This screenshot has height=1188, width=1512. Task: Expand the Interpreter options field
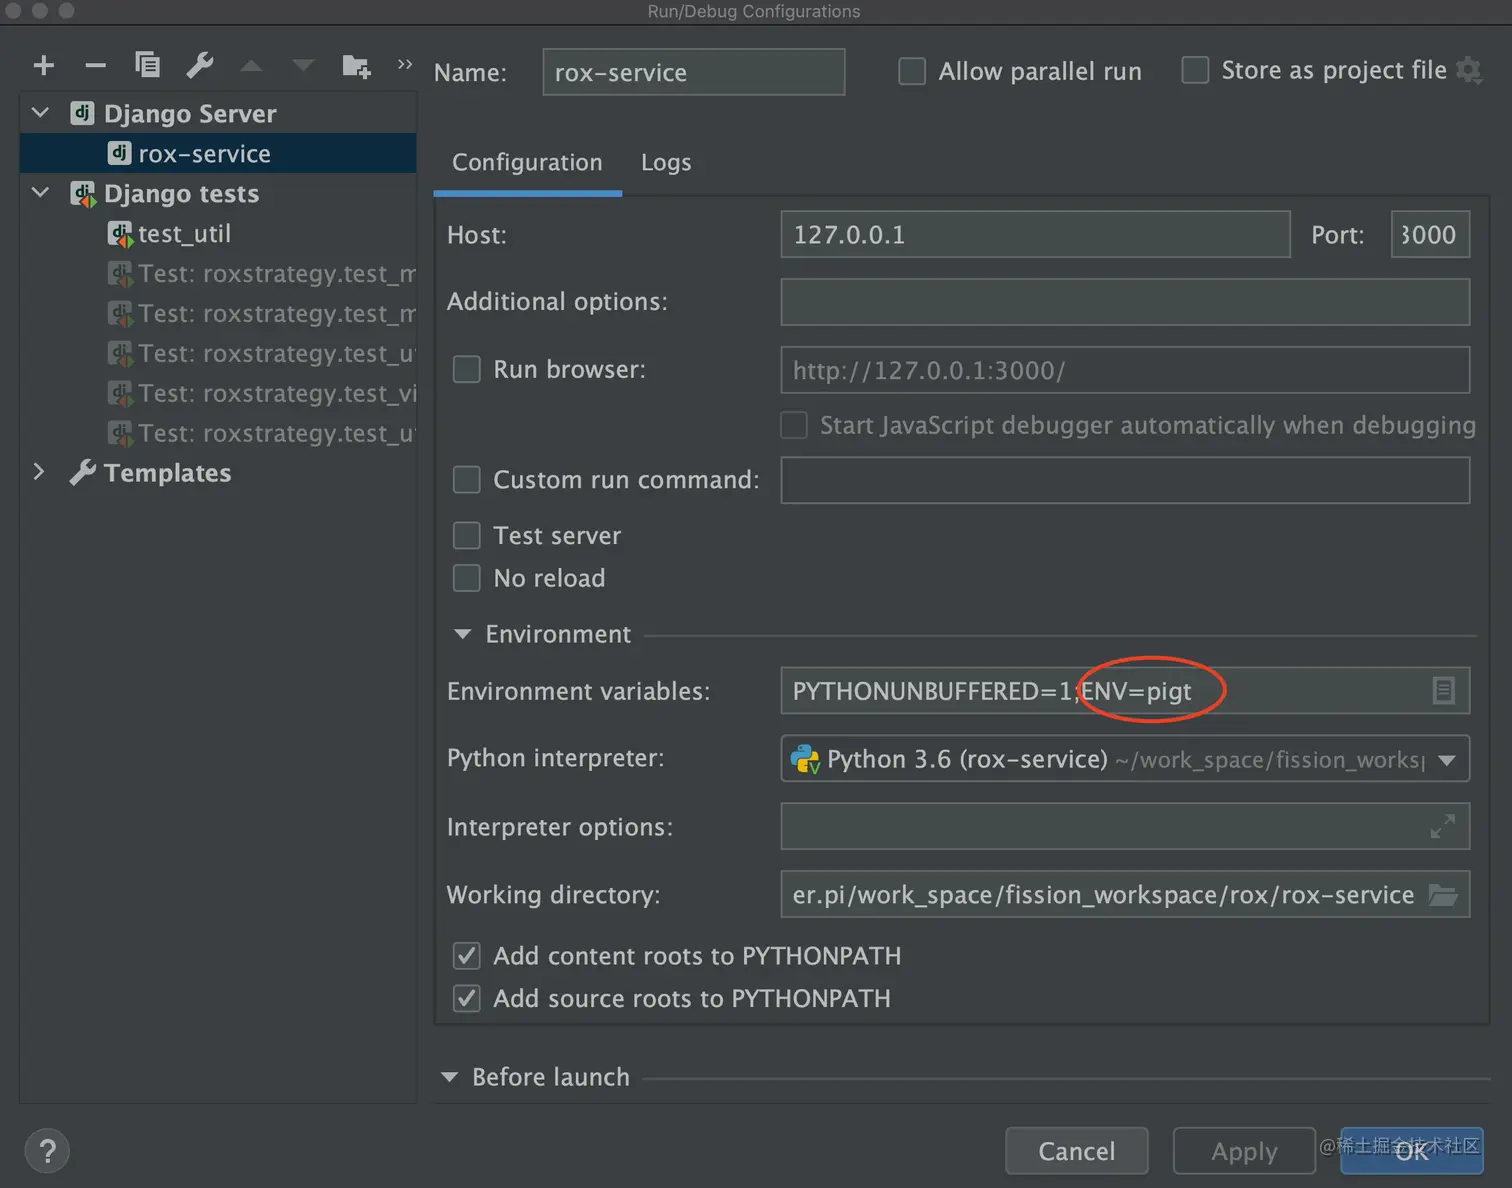pyautogui.click(x=1443, y=827)
